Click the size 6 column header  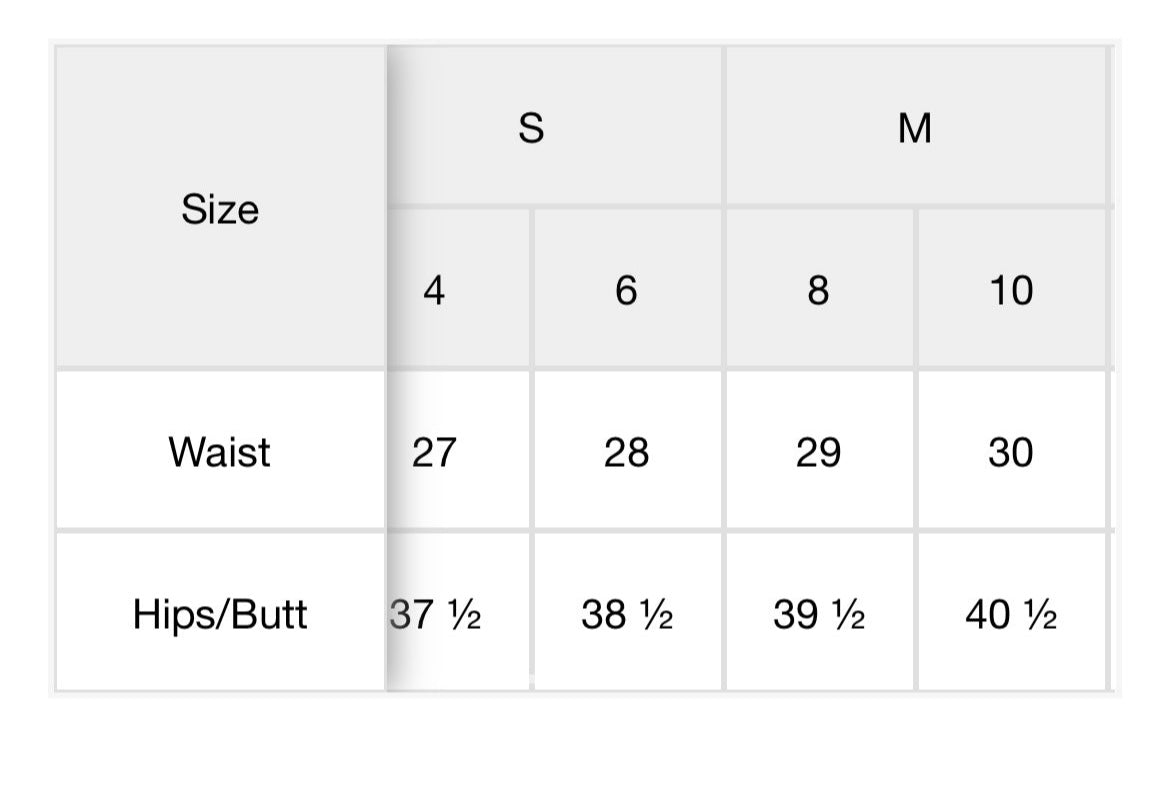point(626,290)
